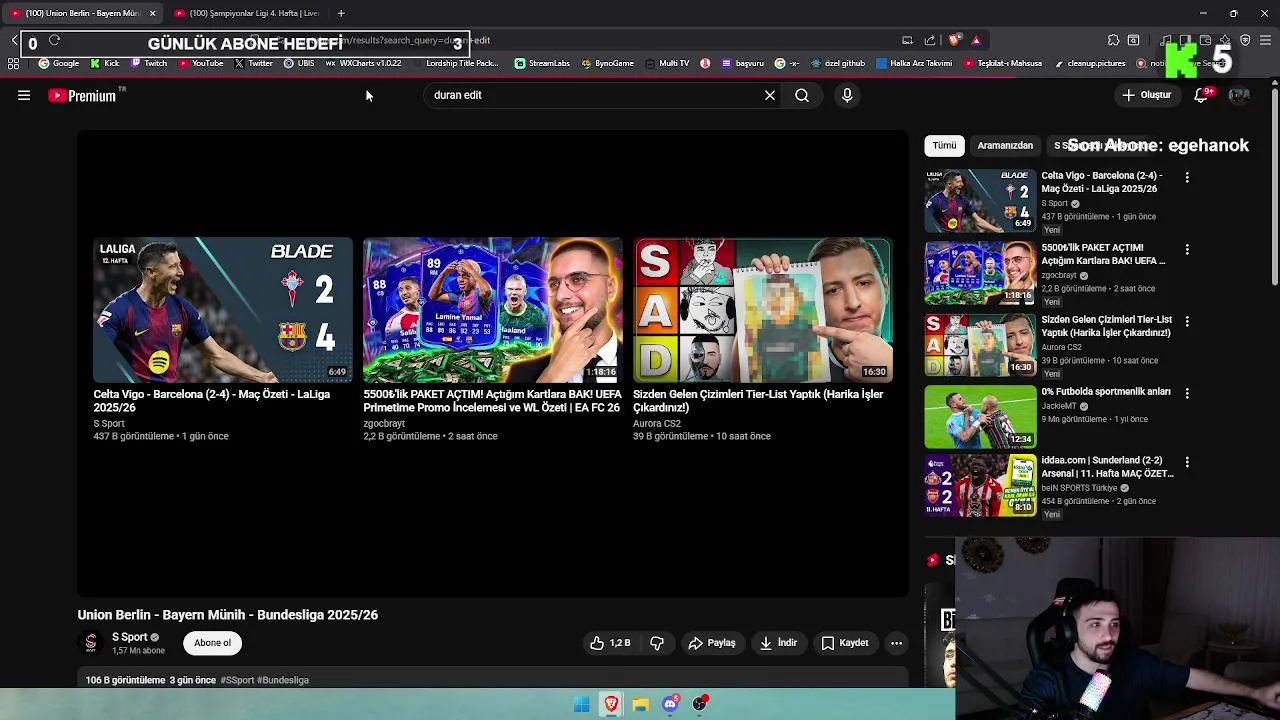The image size is (1280, 720).
Task: Open sidebar title 'Celta Vigo - Barcelona (2-4)'
Action: coord(1101,182)
